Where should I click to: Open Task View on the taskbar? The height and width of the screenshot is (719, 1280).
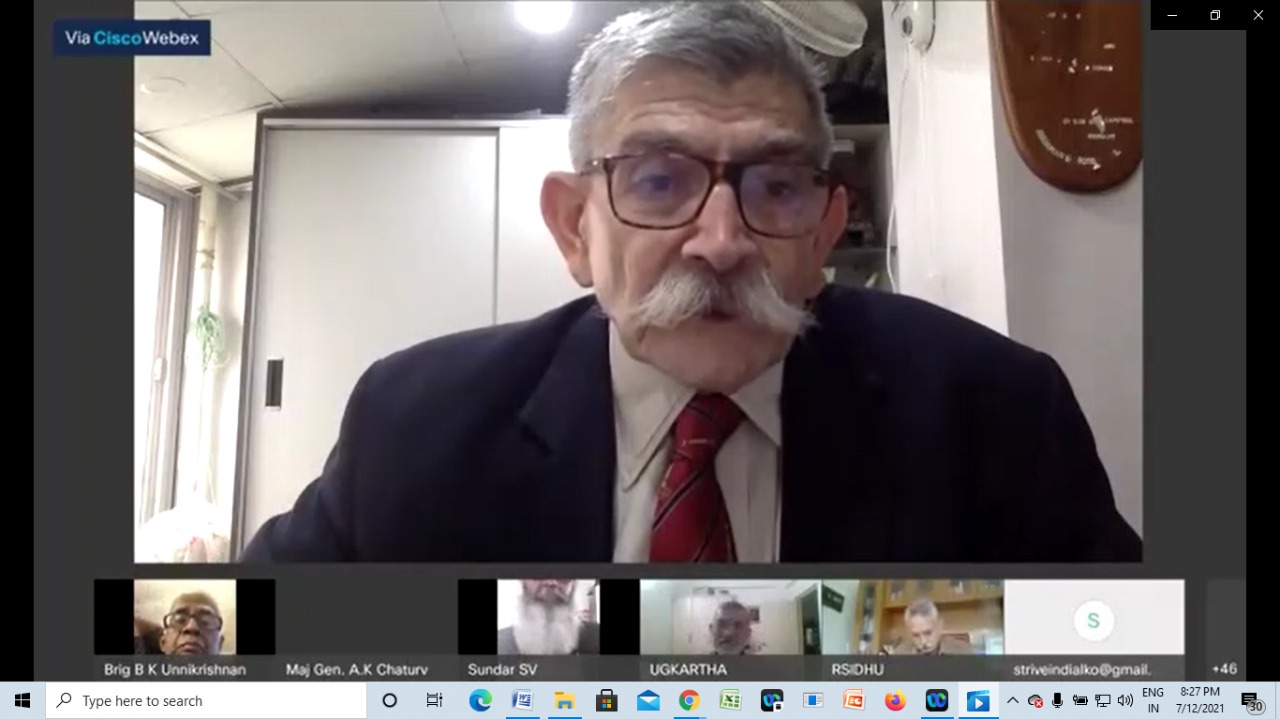[434, 701]
